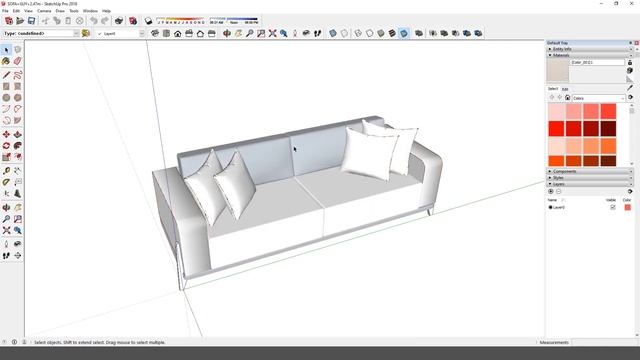Select the Rectangle tool

click(6, 87)
